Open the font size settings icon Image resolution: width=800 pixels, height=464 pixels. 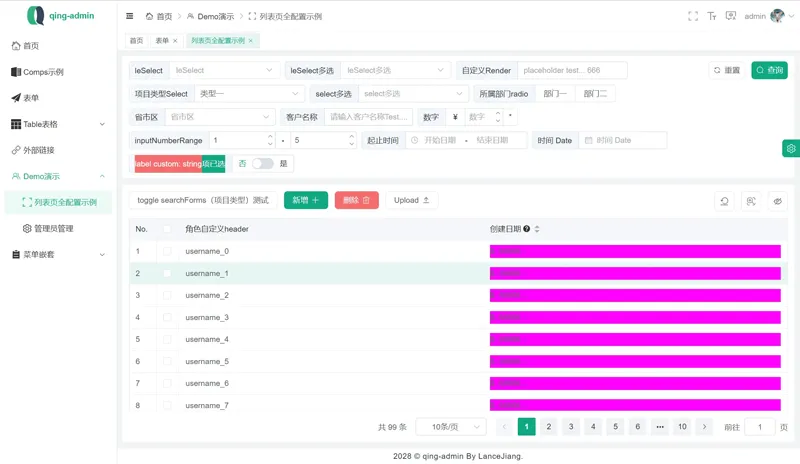click(712, 16)
